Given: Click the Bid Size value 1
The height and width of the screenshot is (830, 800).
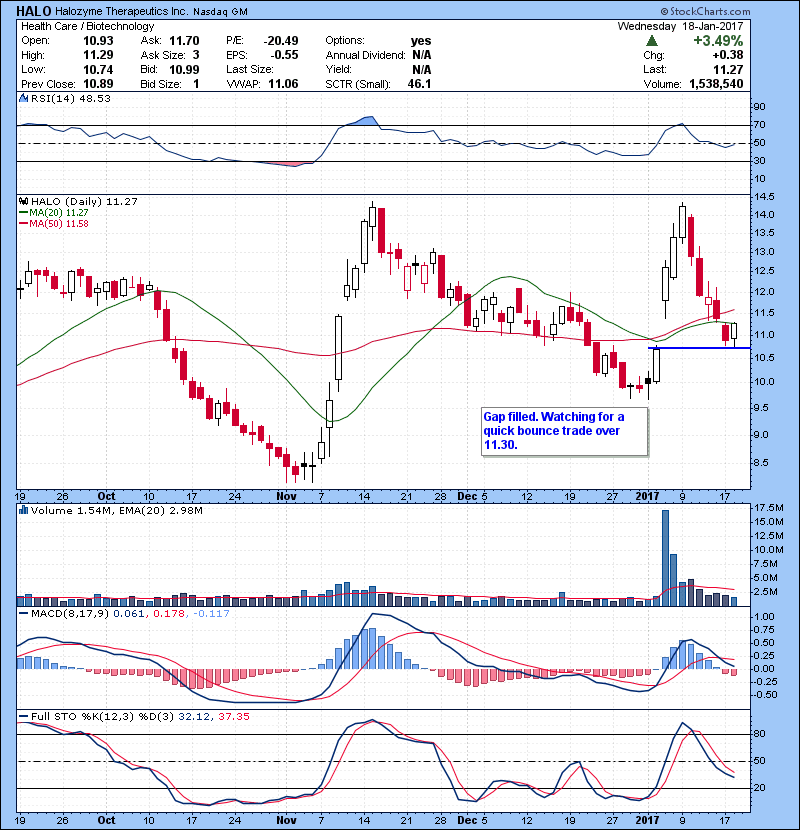Looking at the screenshot, I should (x=196, y=84).
